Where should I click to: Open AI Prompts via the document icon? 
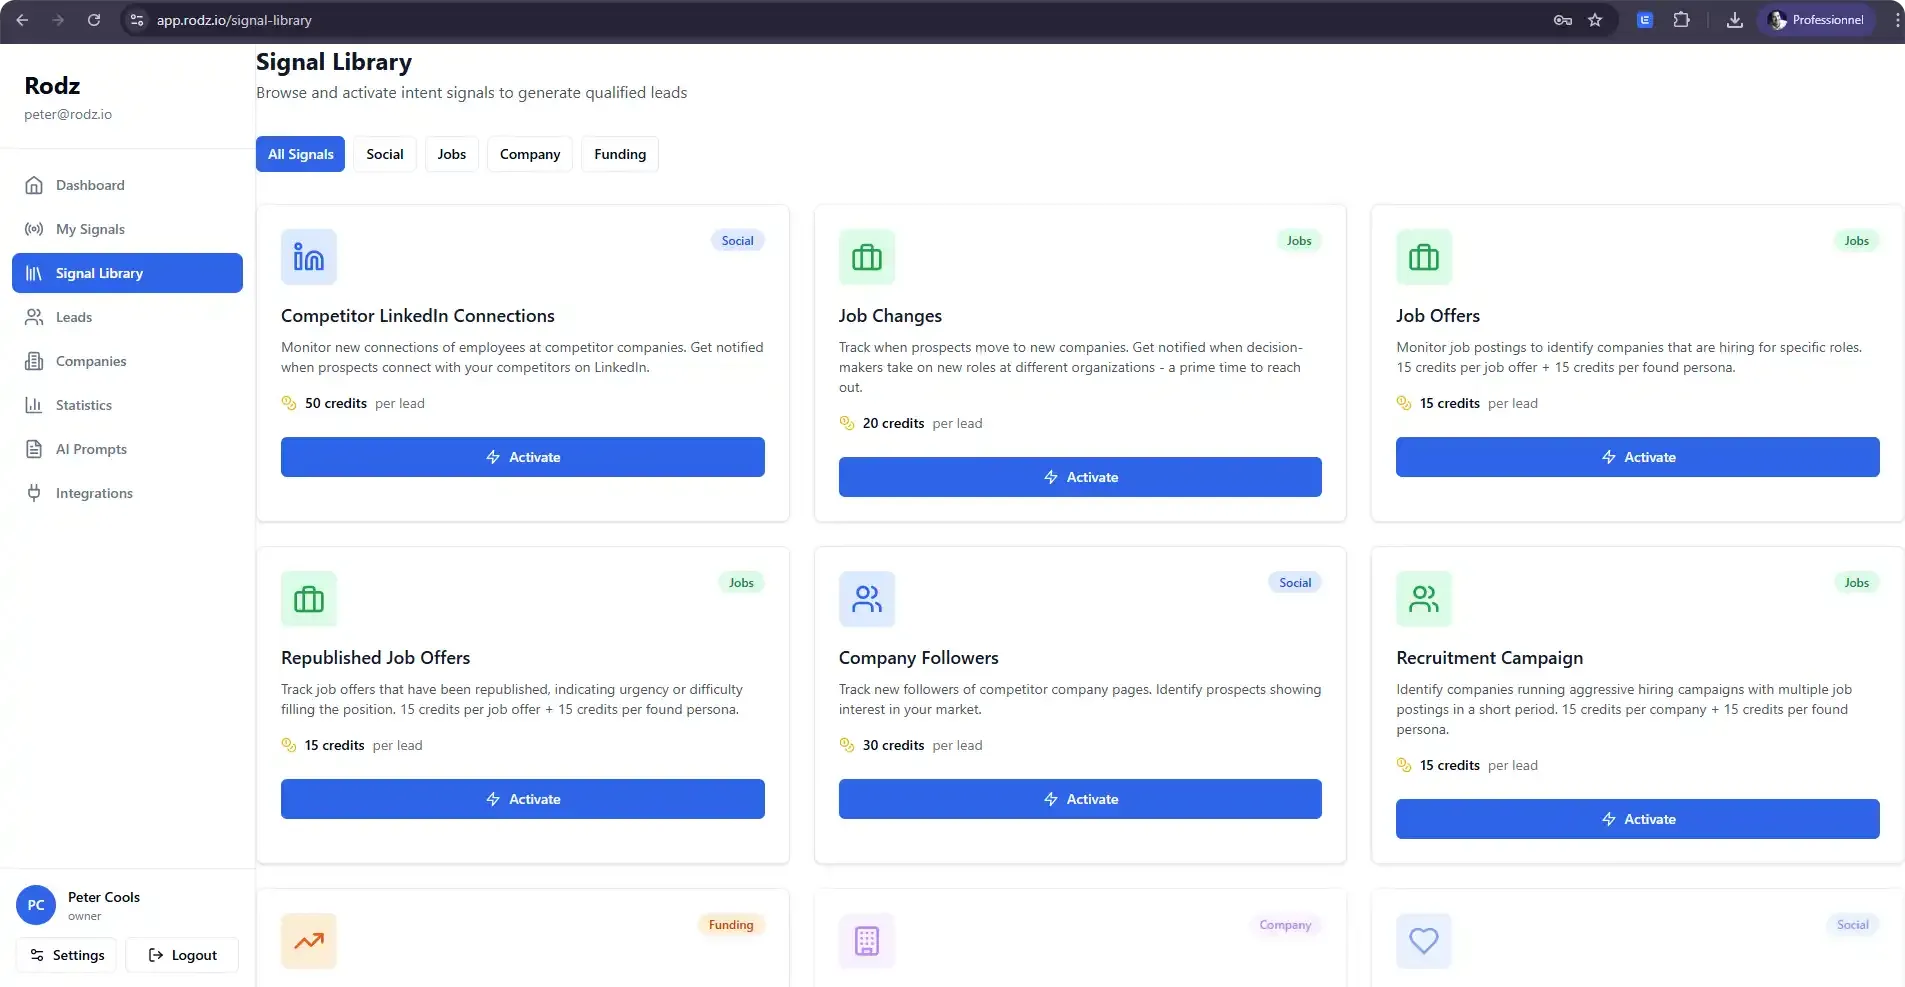pyautogui.click(x=35, y=449)
